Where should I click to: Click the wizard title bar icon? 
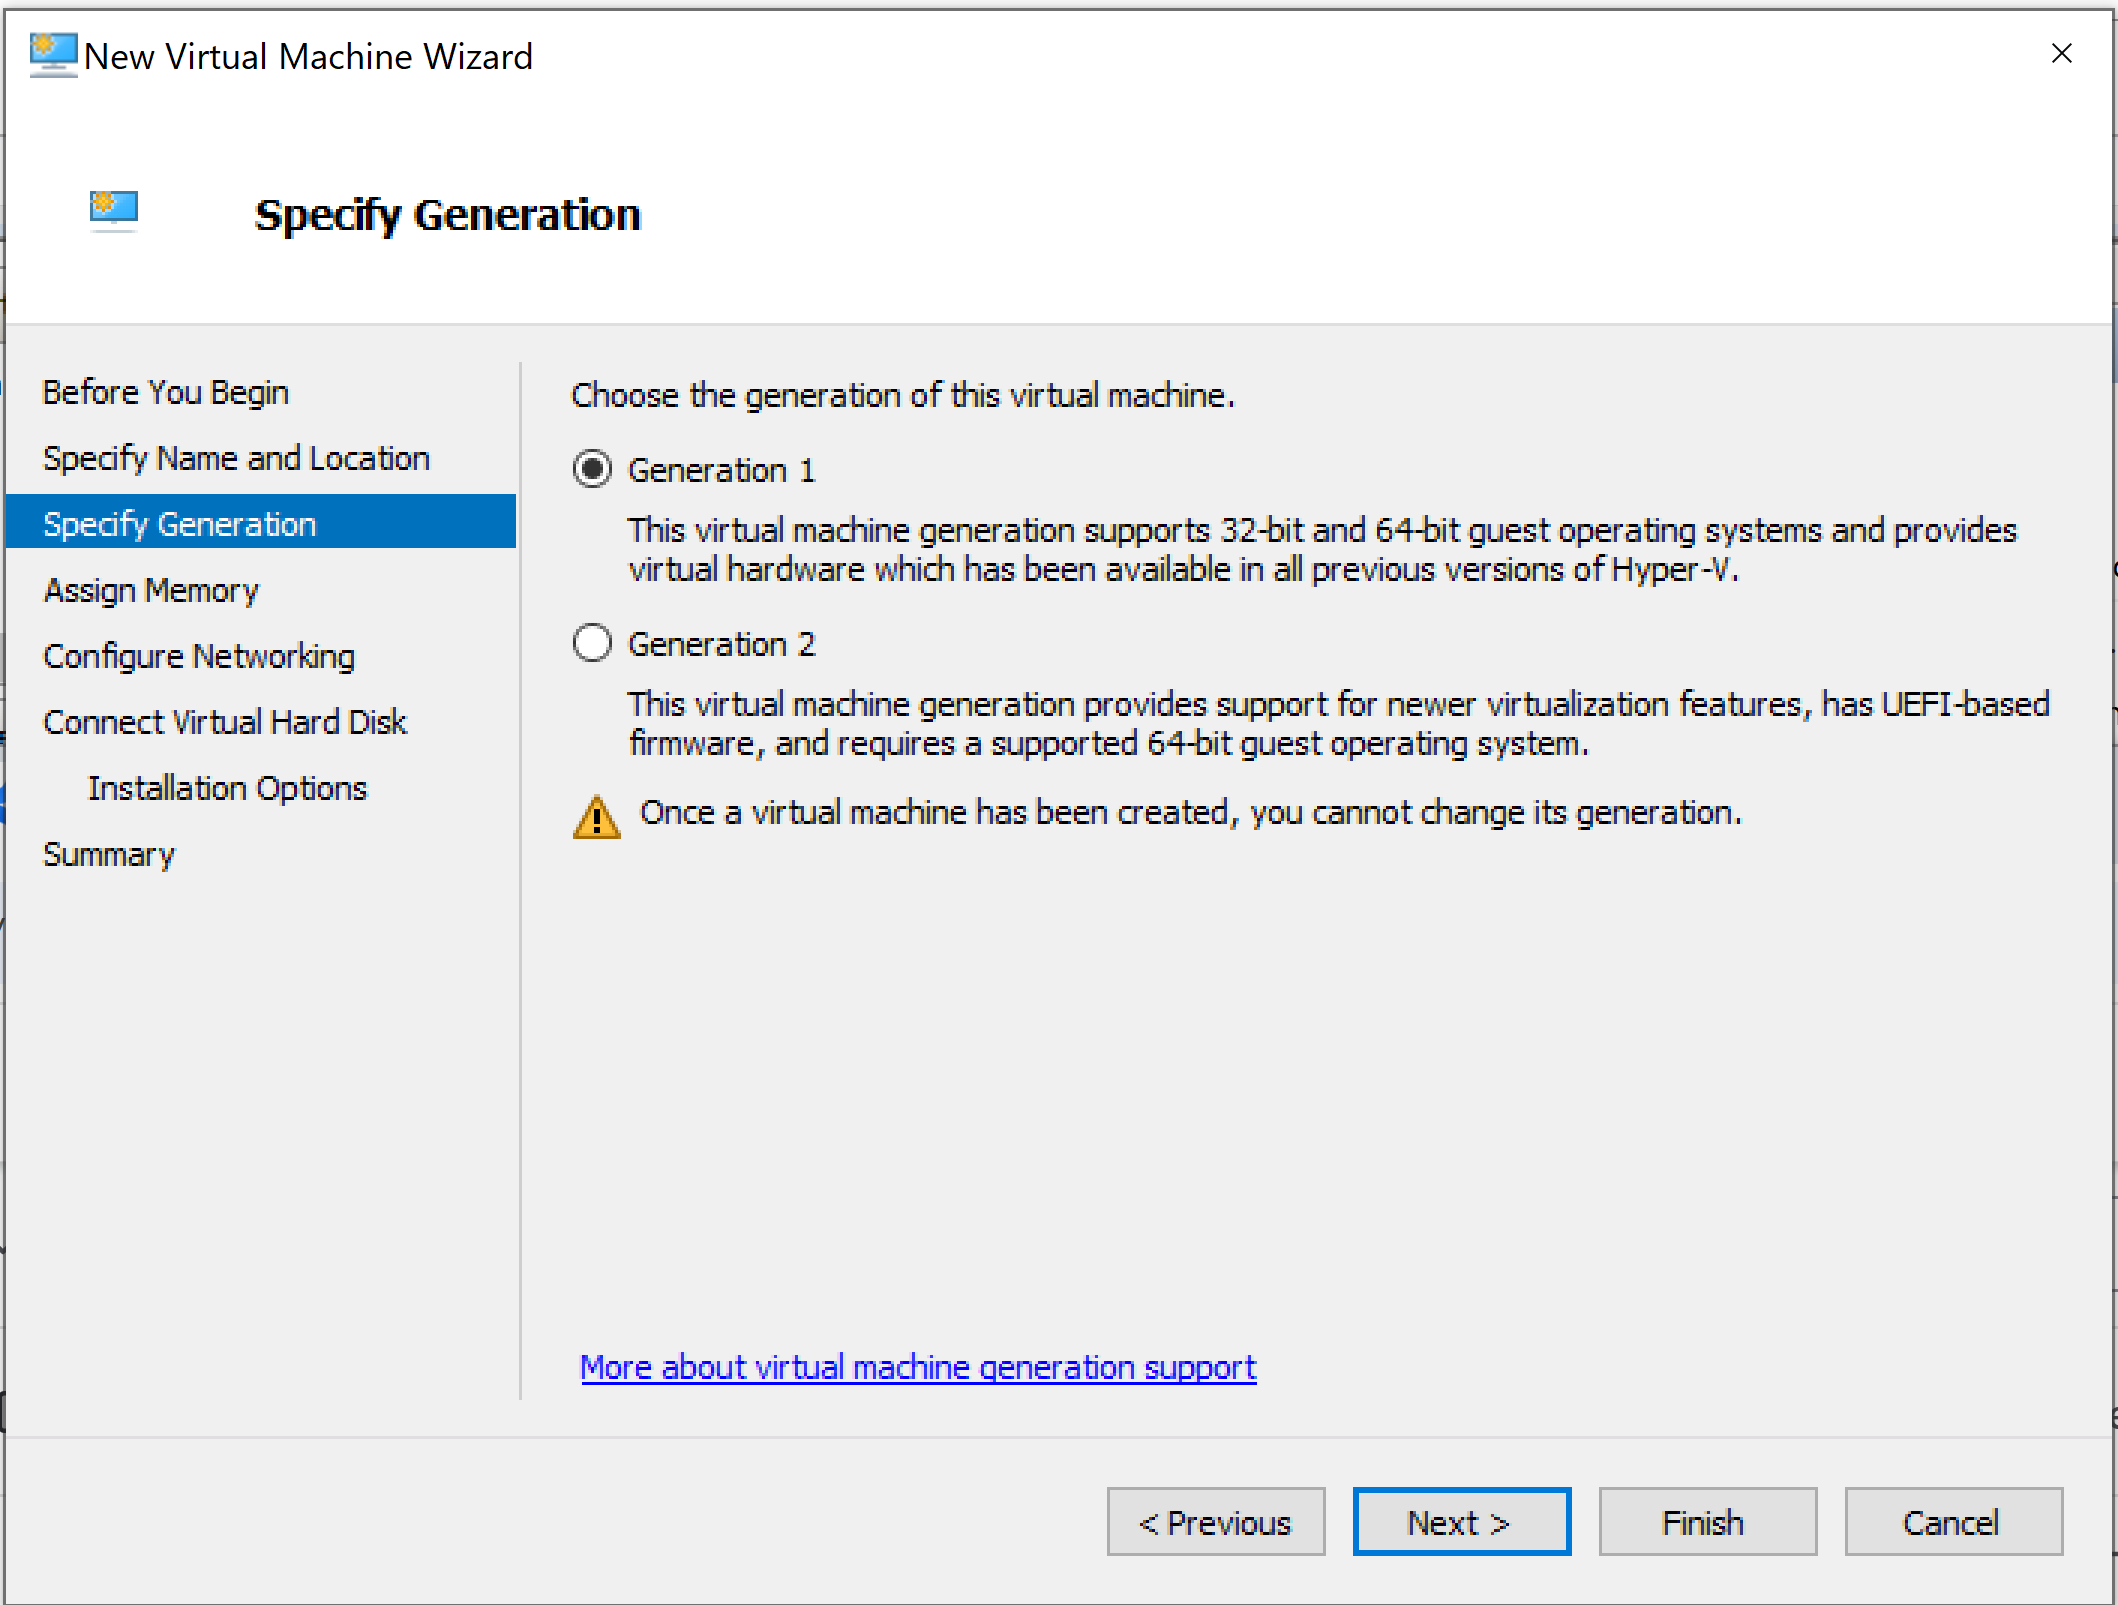point(52,55)
